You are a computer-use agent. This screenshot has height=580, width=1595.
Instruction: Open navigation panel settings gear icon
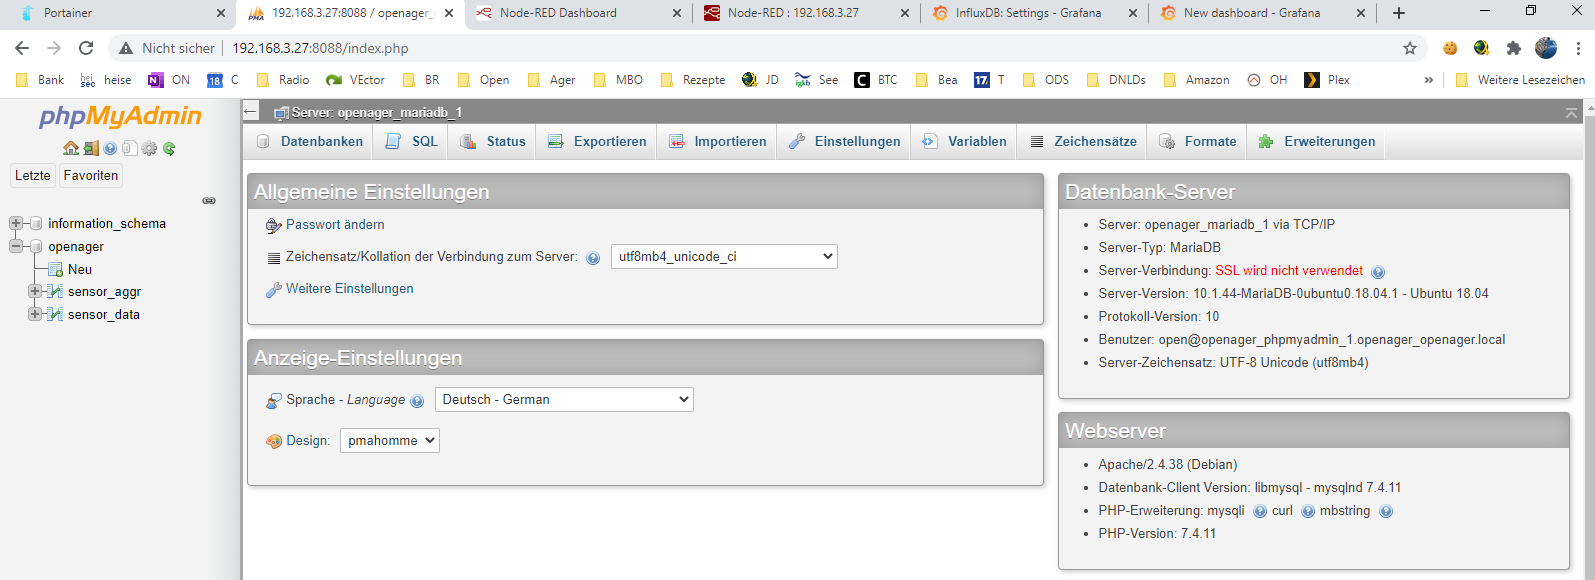point(149,149)
